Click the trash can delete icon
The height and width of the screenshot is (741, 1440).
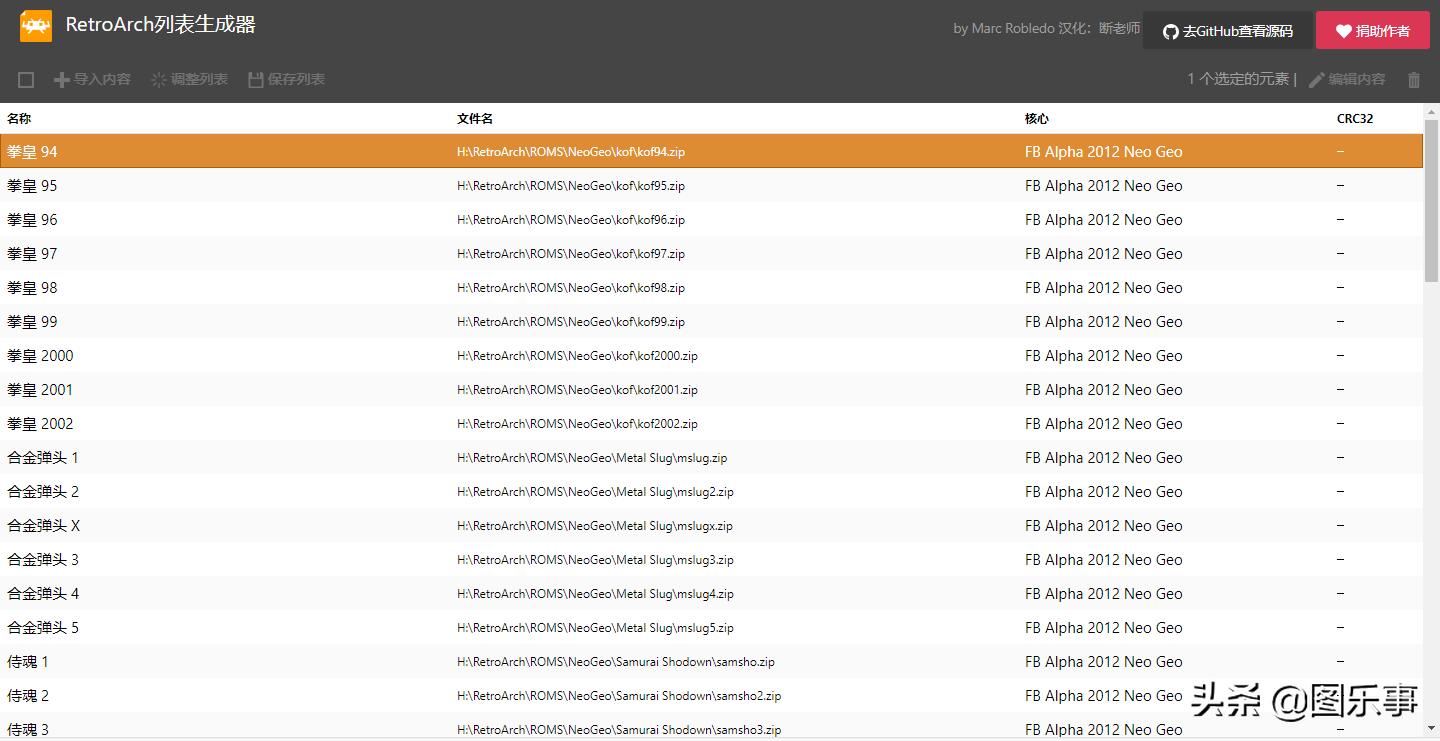click(x=1413, y=80)
